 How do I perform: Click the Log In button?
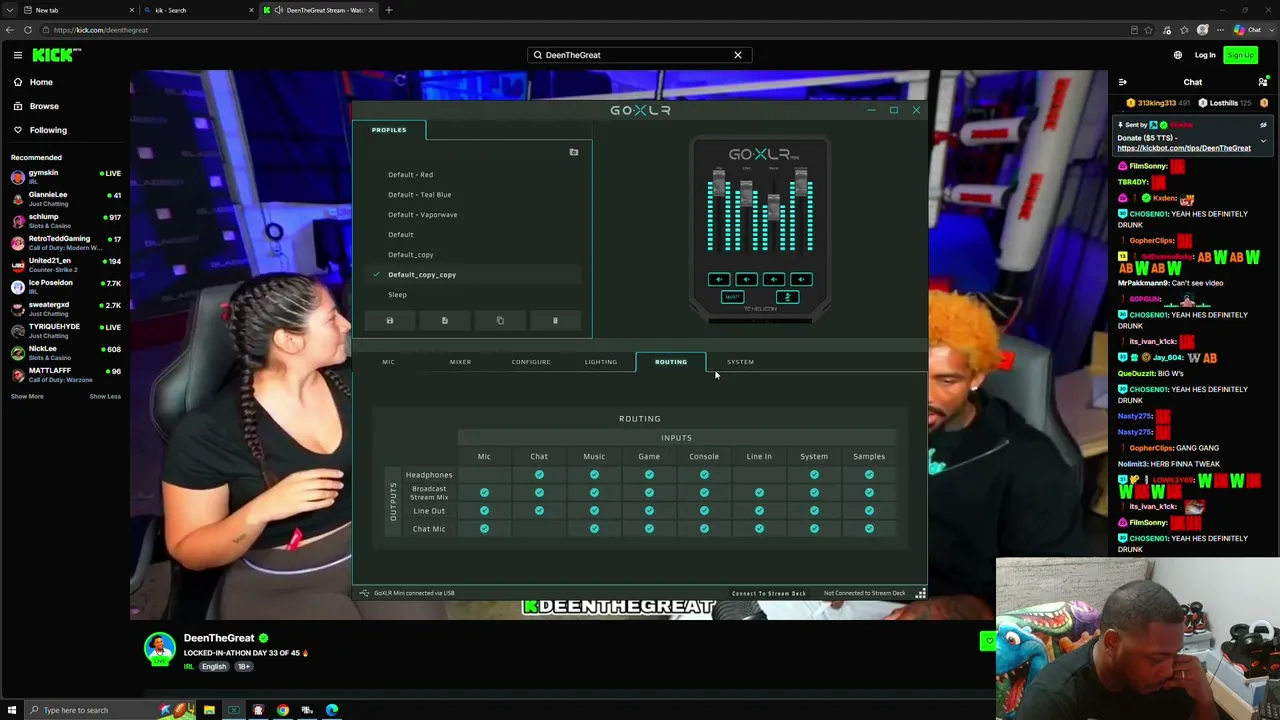point(1205,55)
